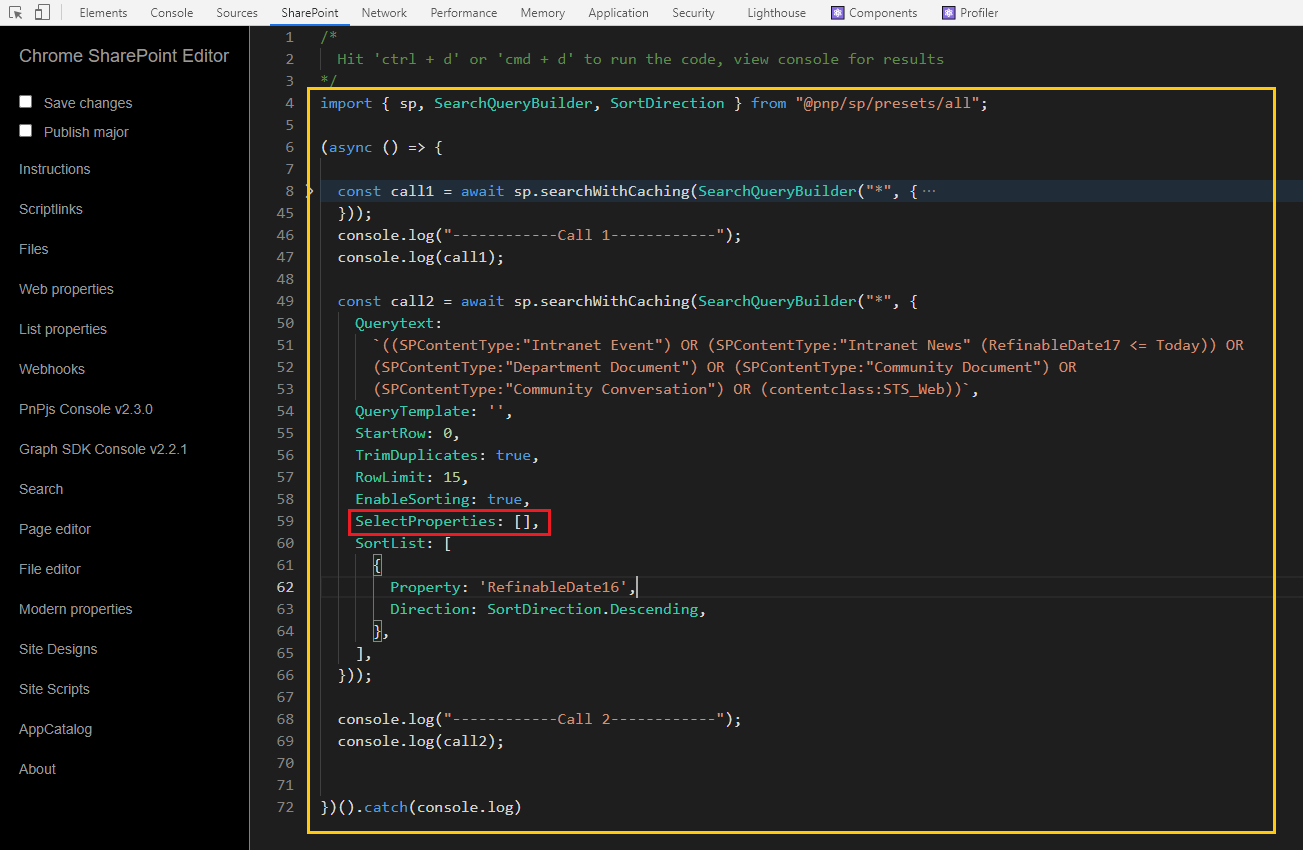This screenshot has width=1303, height=850.
Task: Select Scriptlinks in the sidebar
Action: [x=51, y=209]
